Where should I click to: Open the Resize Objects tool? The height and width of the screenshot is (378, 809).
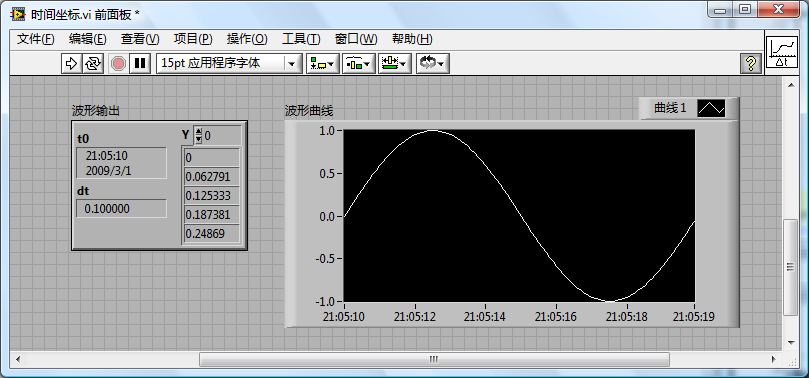pyautogui.click(x=395, y=63)
